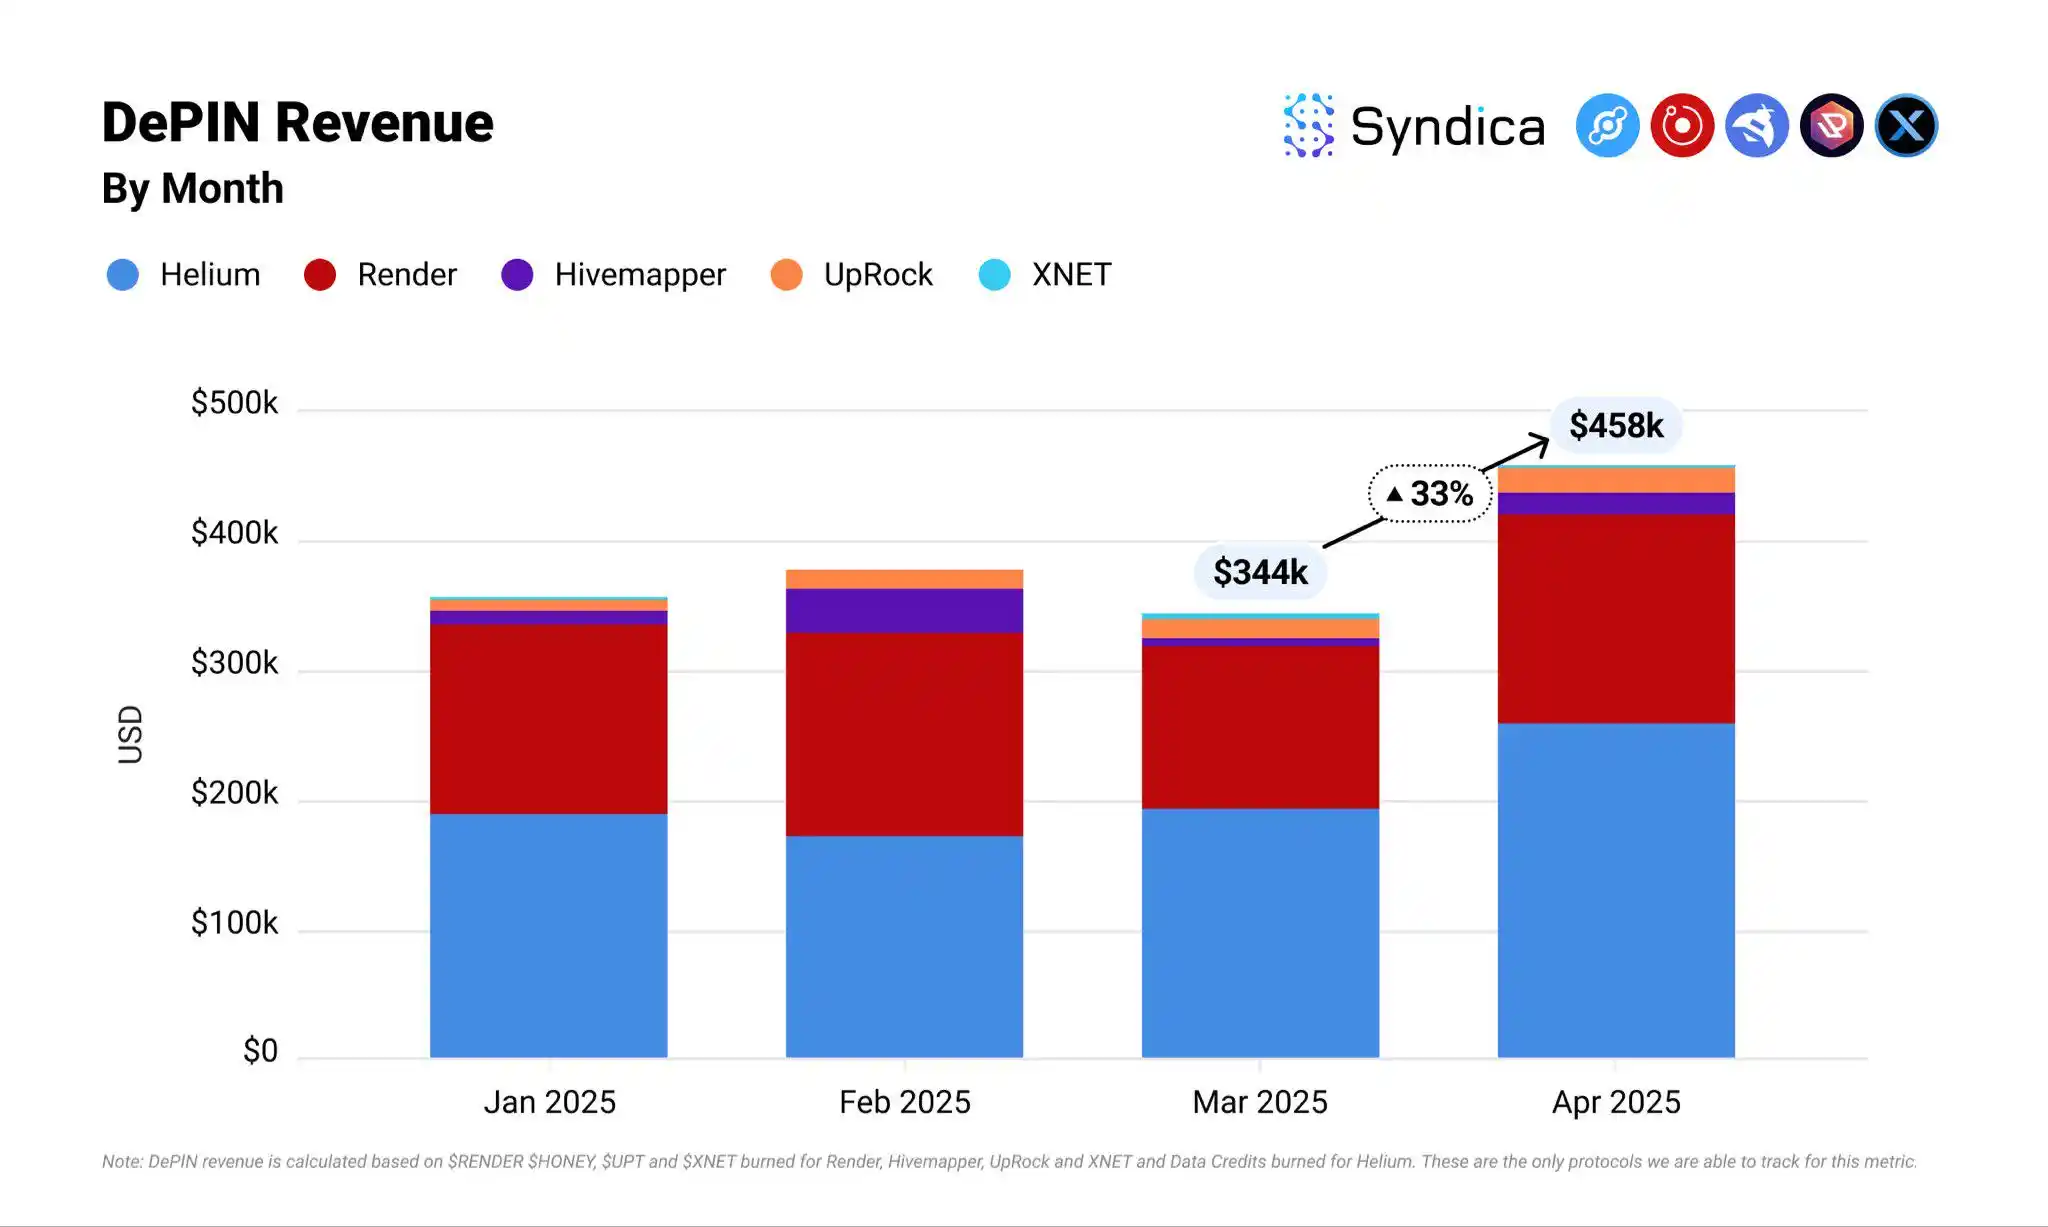The width and height of the screenshot is (2048, 1227).
Task: Click the red Render logo icon
Action: 1682,126
